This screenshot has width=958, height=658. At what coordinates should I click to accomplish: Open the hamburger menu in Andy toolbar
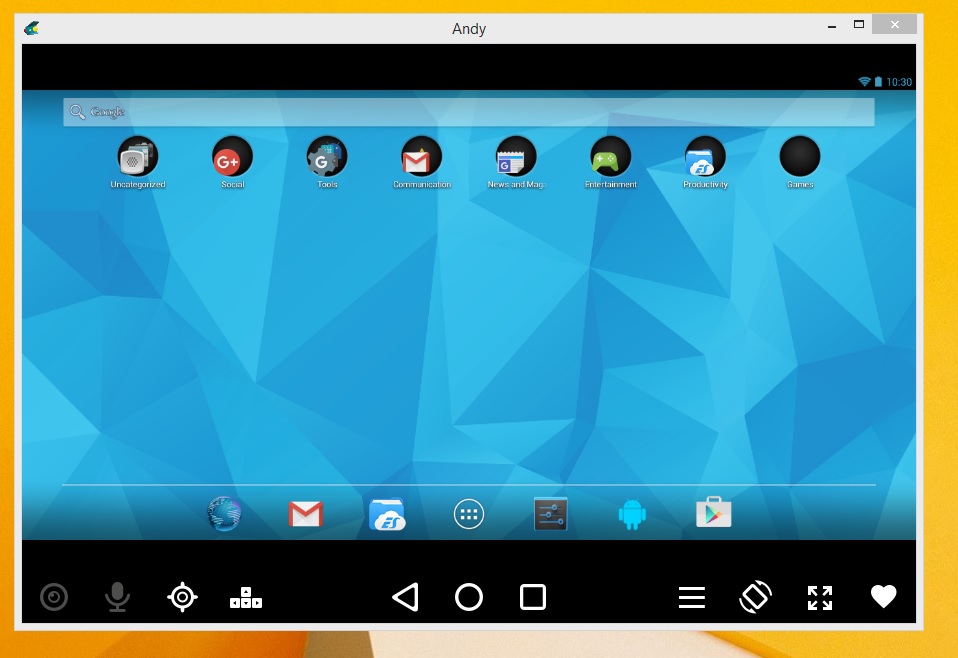692,598
